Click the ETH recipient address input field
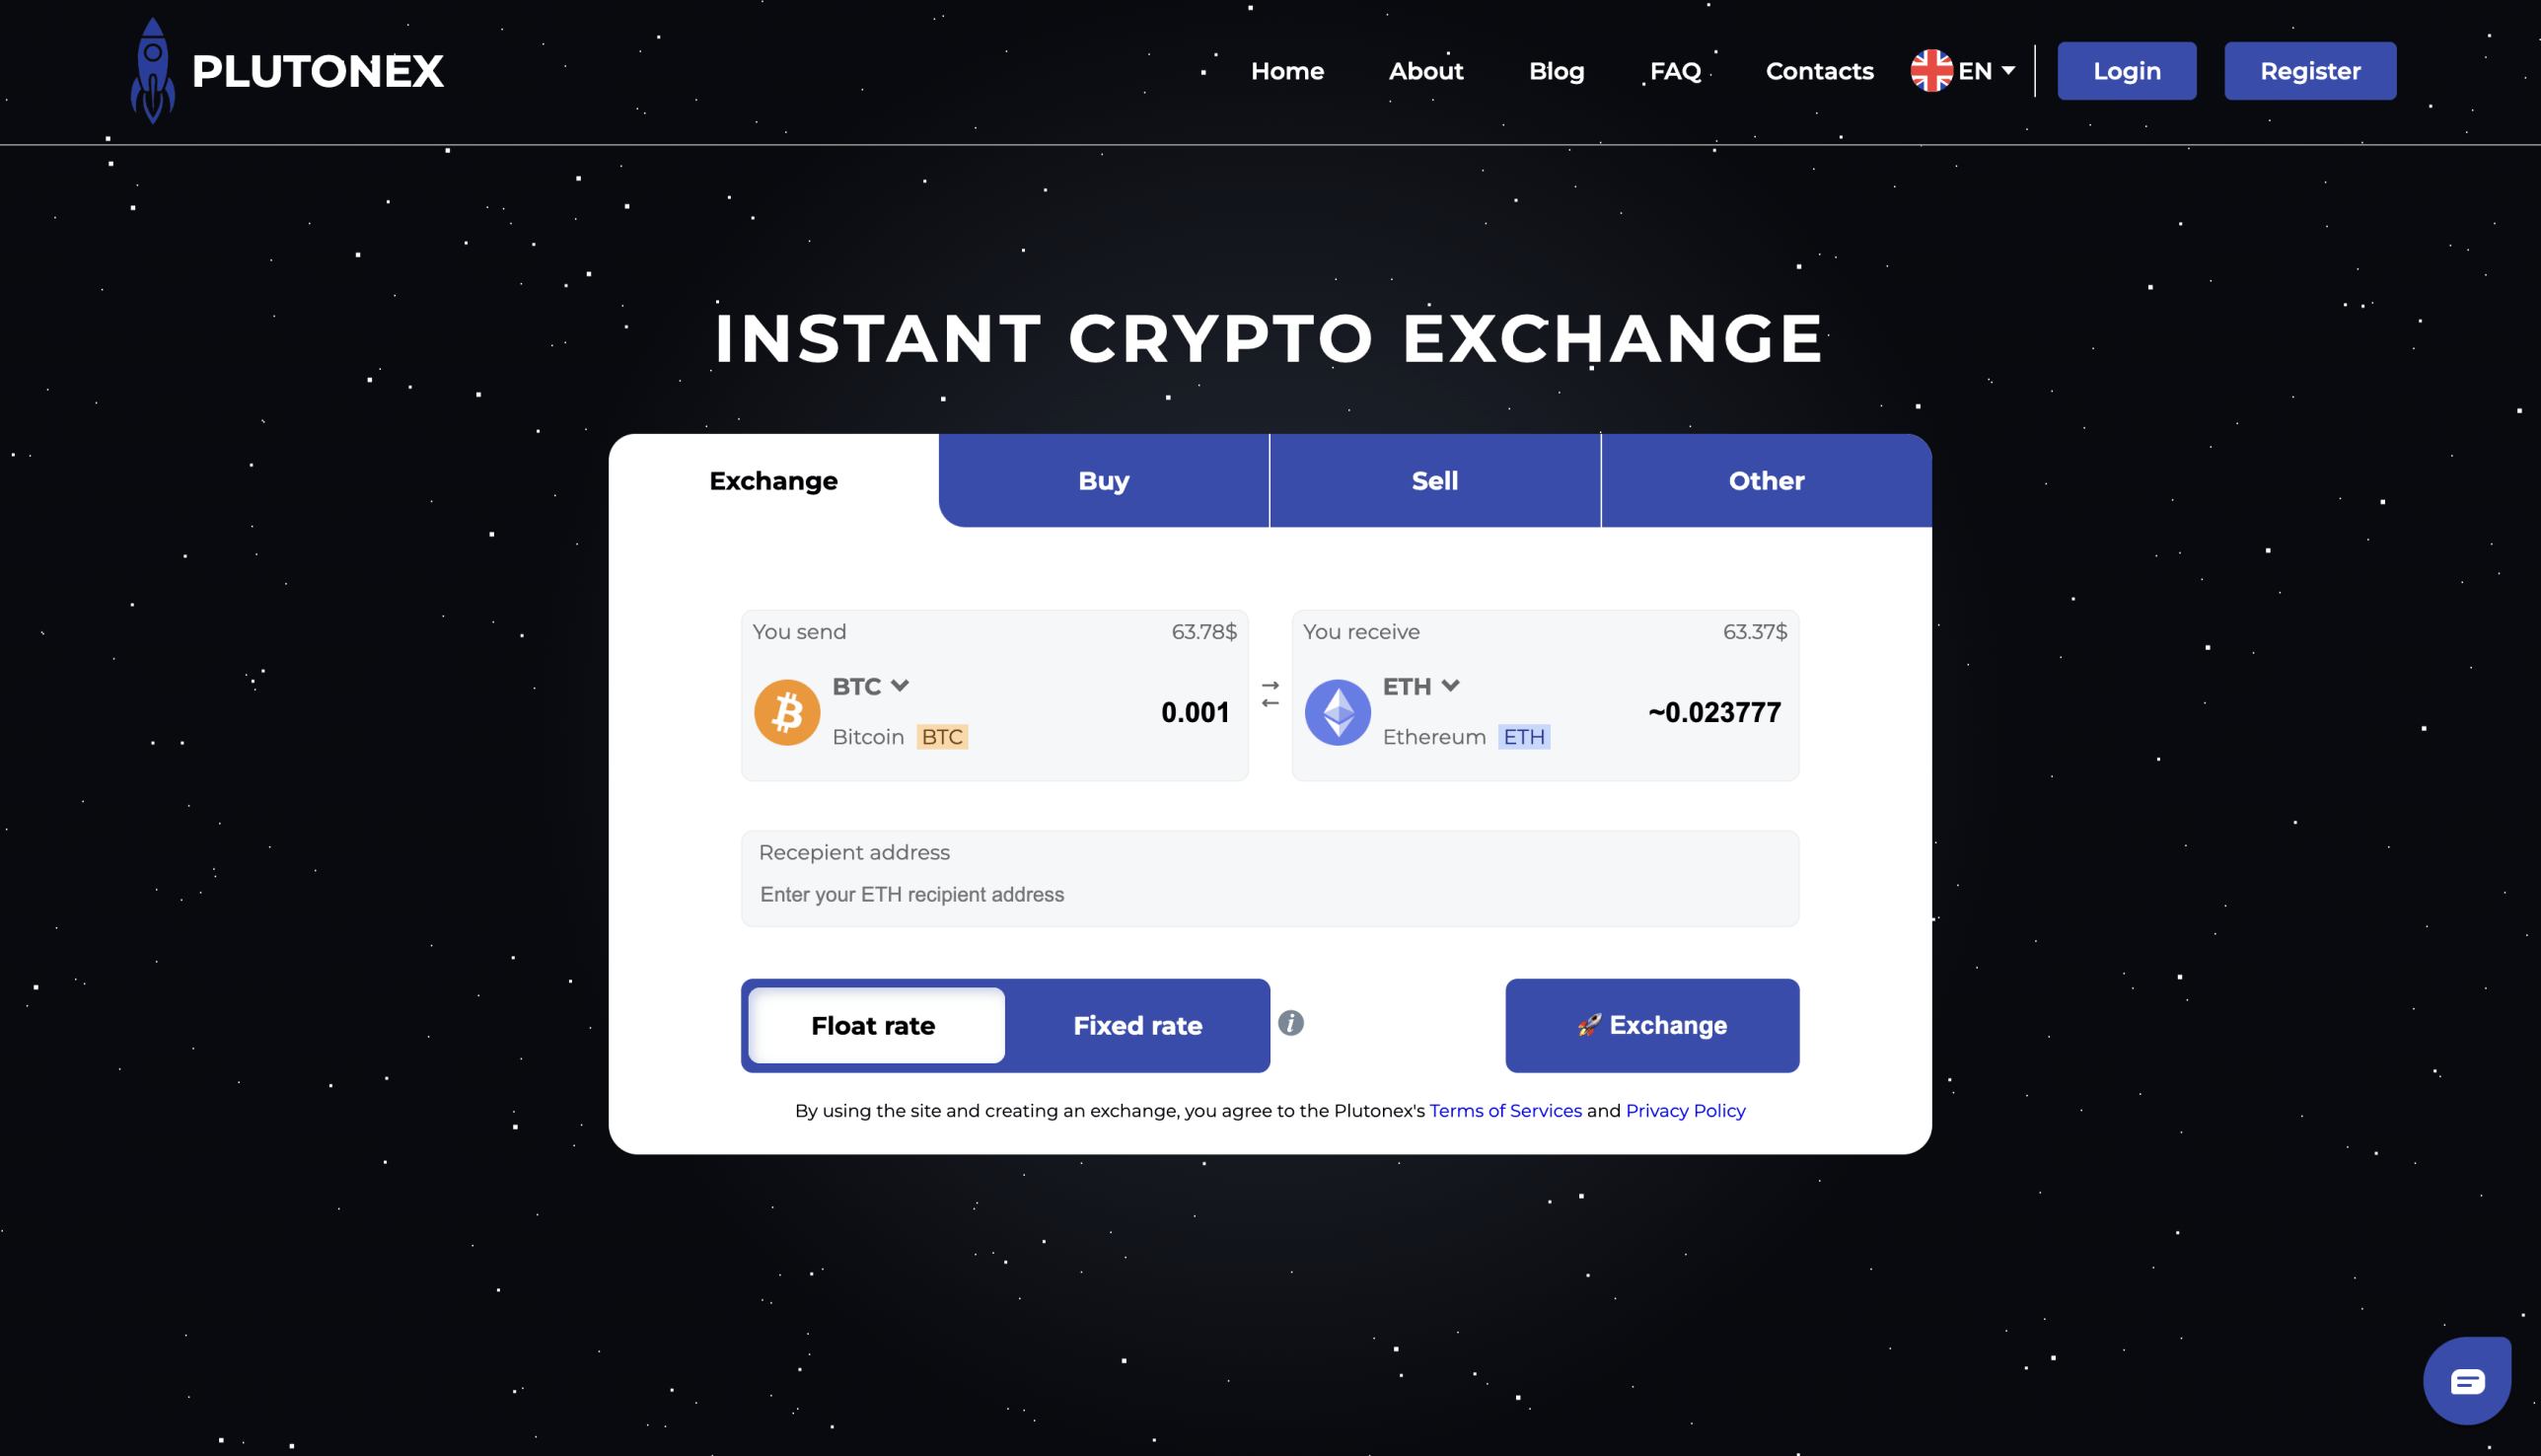 pos(1270,894)
